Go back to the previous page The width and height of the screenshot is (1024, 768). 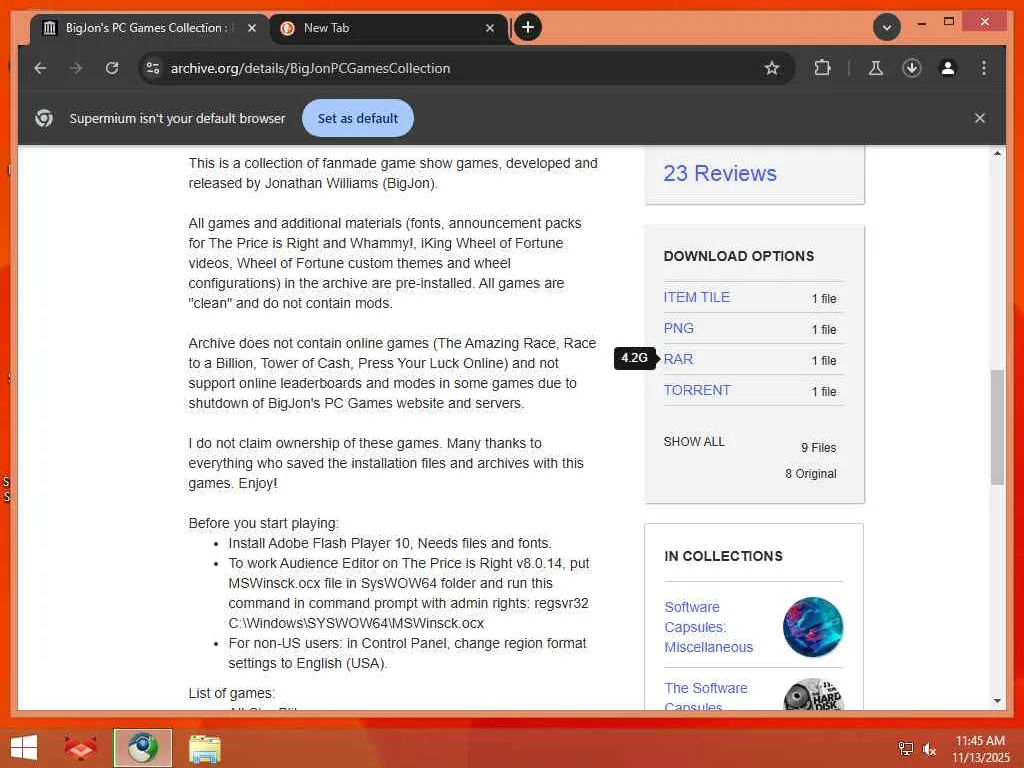[x=40, y=68]
